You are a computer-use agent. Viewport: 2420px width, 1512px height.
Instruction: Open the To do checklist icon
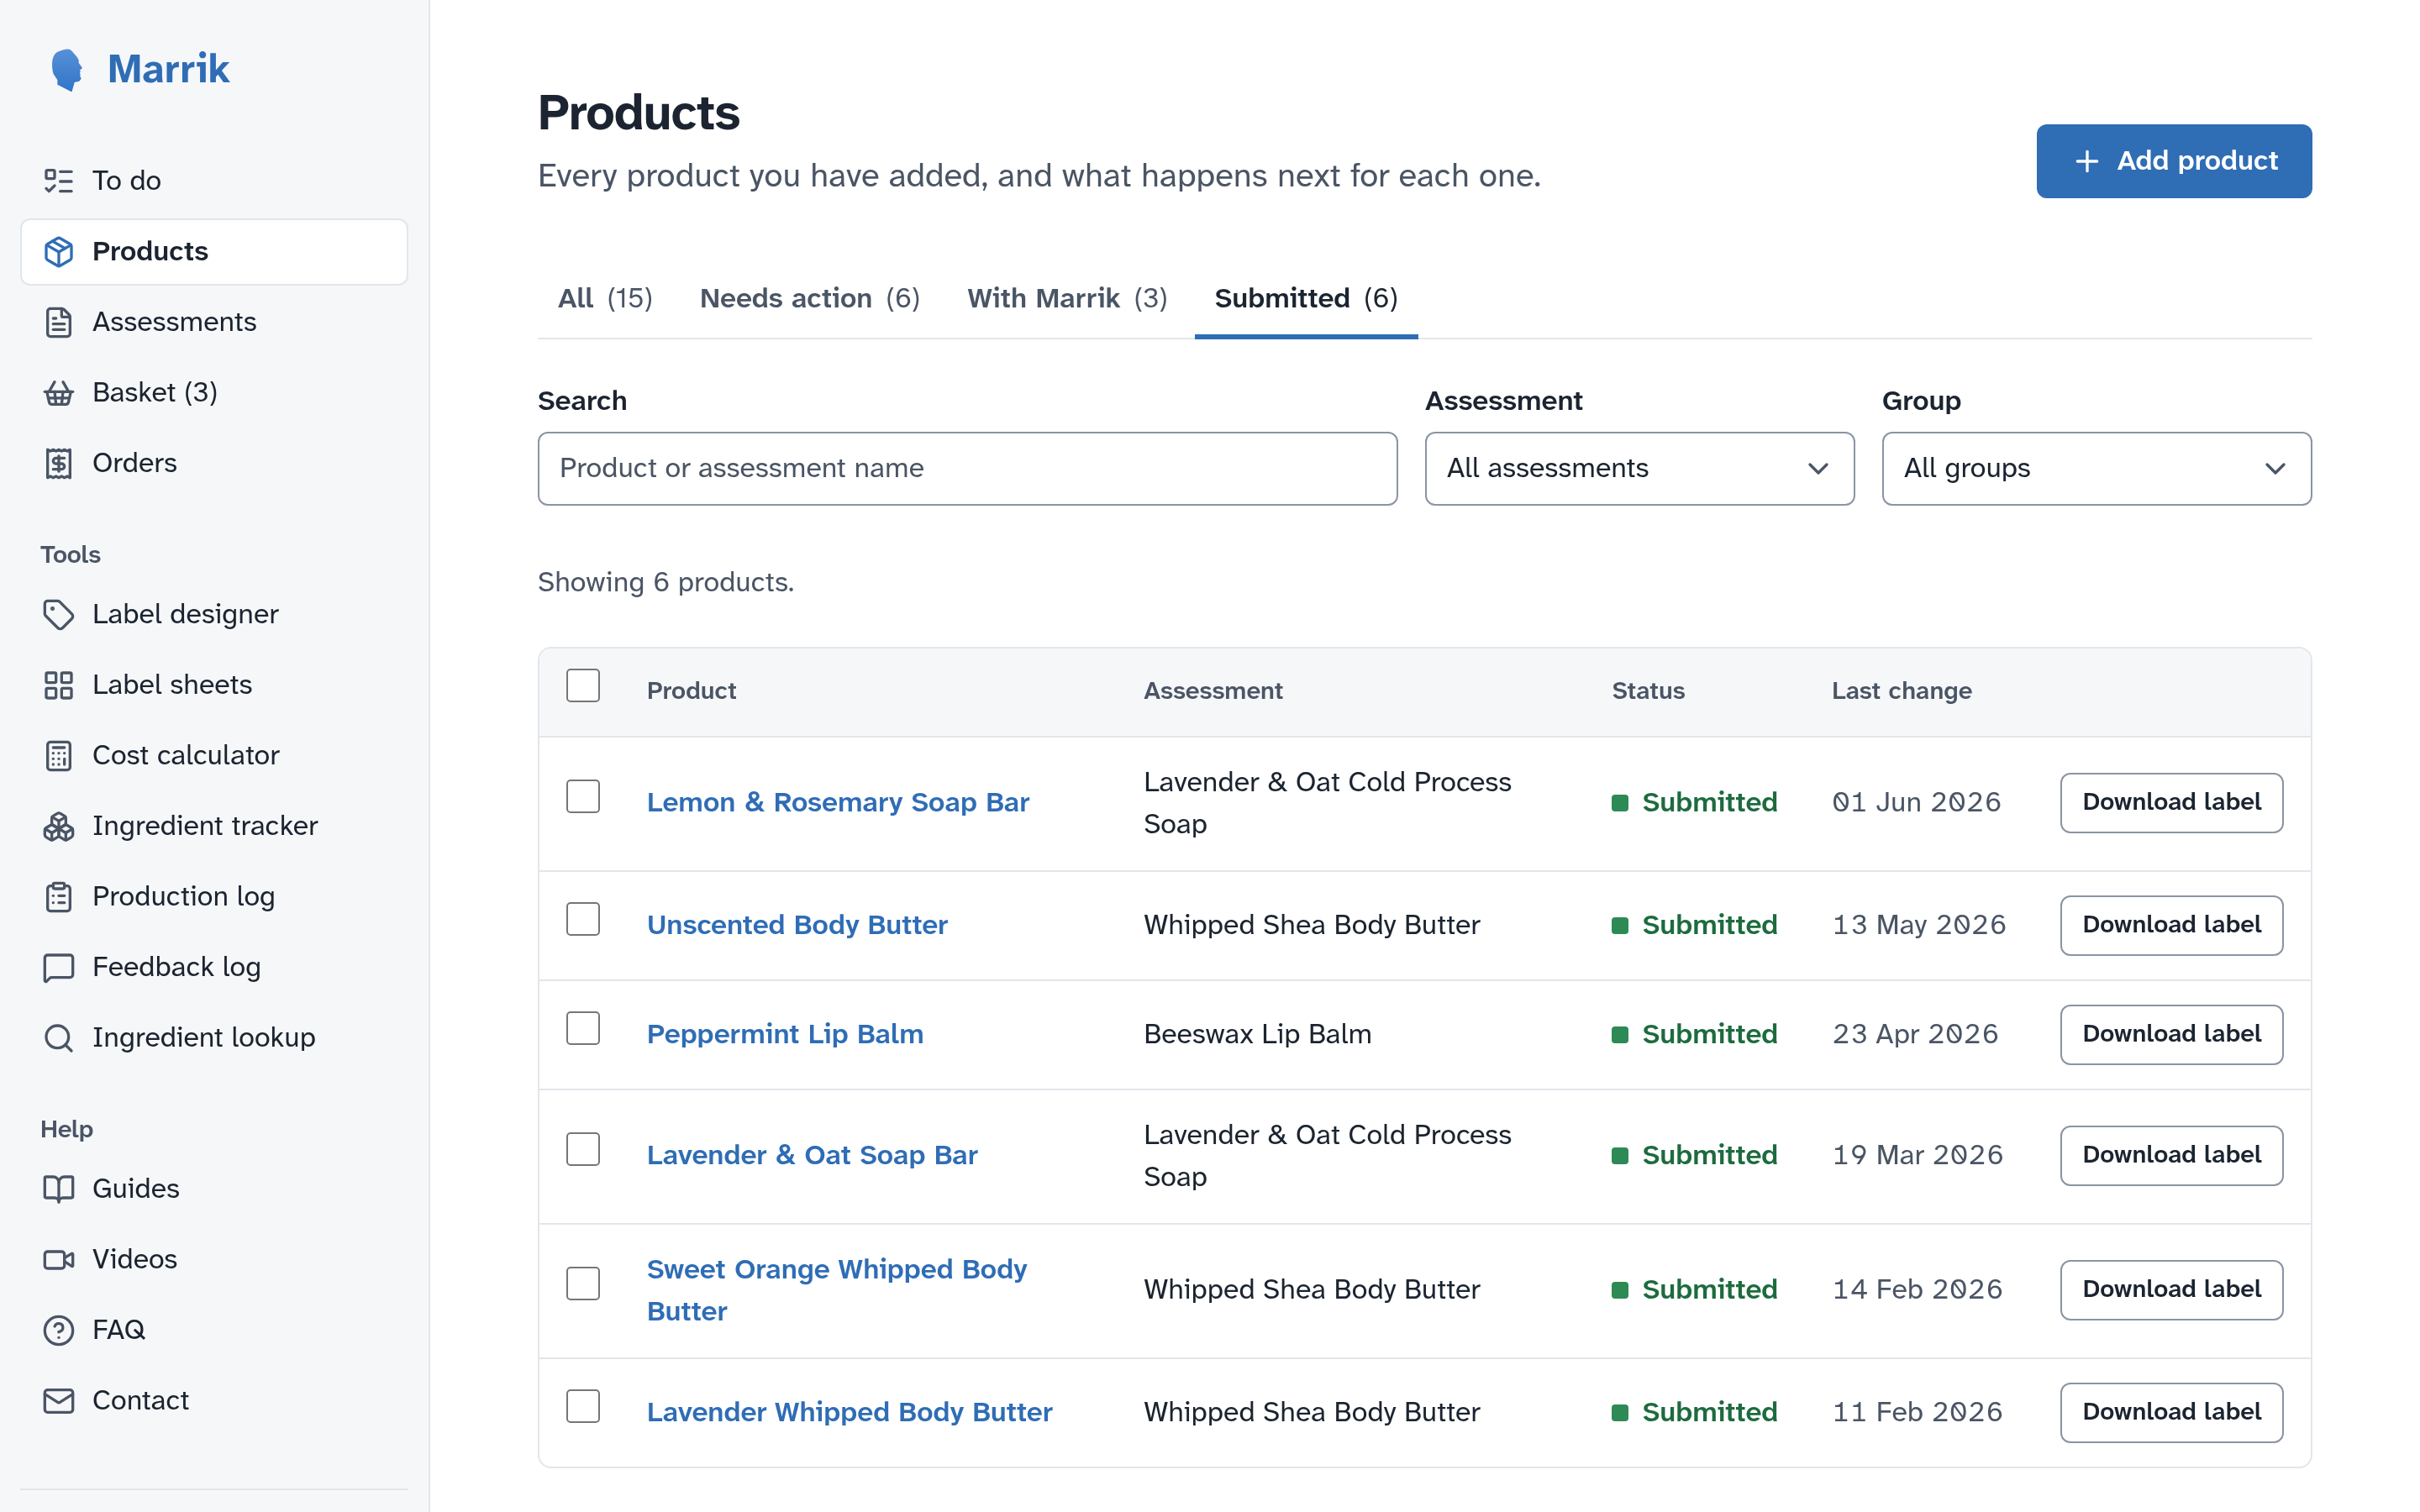click(x=59, y=181)
